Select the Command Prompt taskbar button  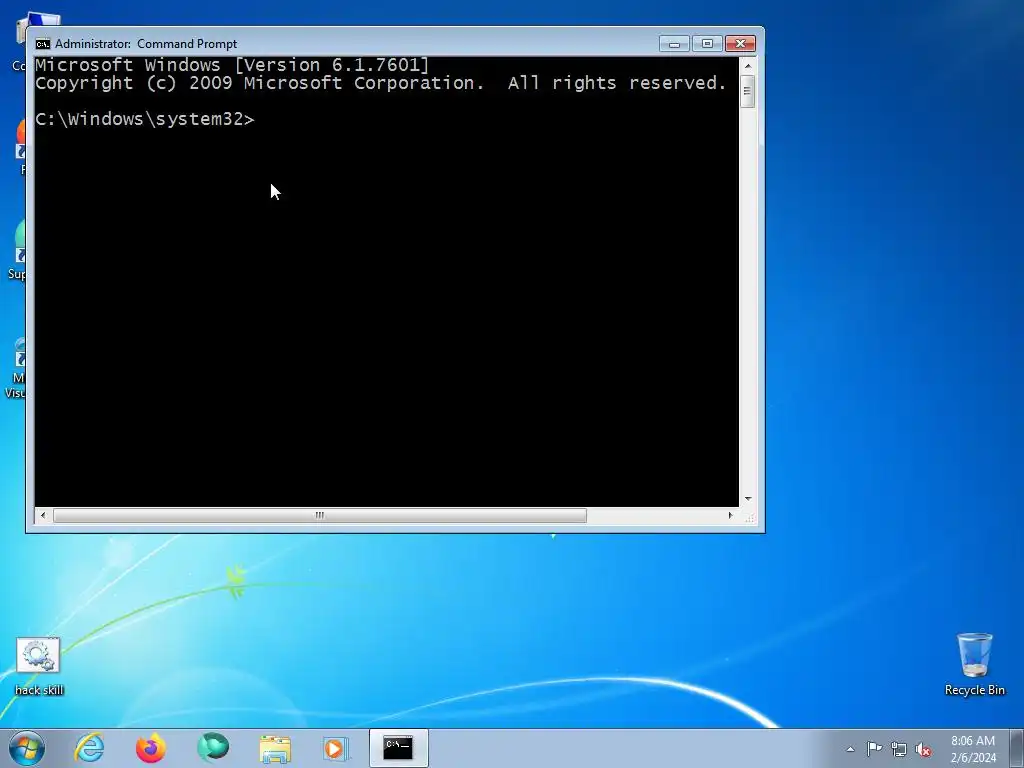pos(398,748)
